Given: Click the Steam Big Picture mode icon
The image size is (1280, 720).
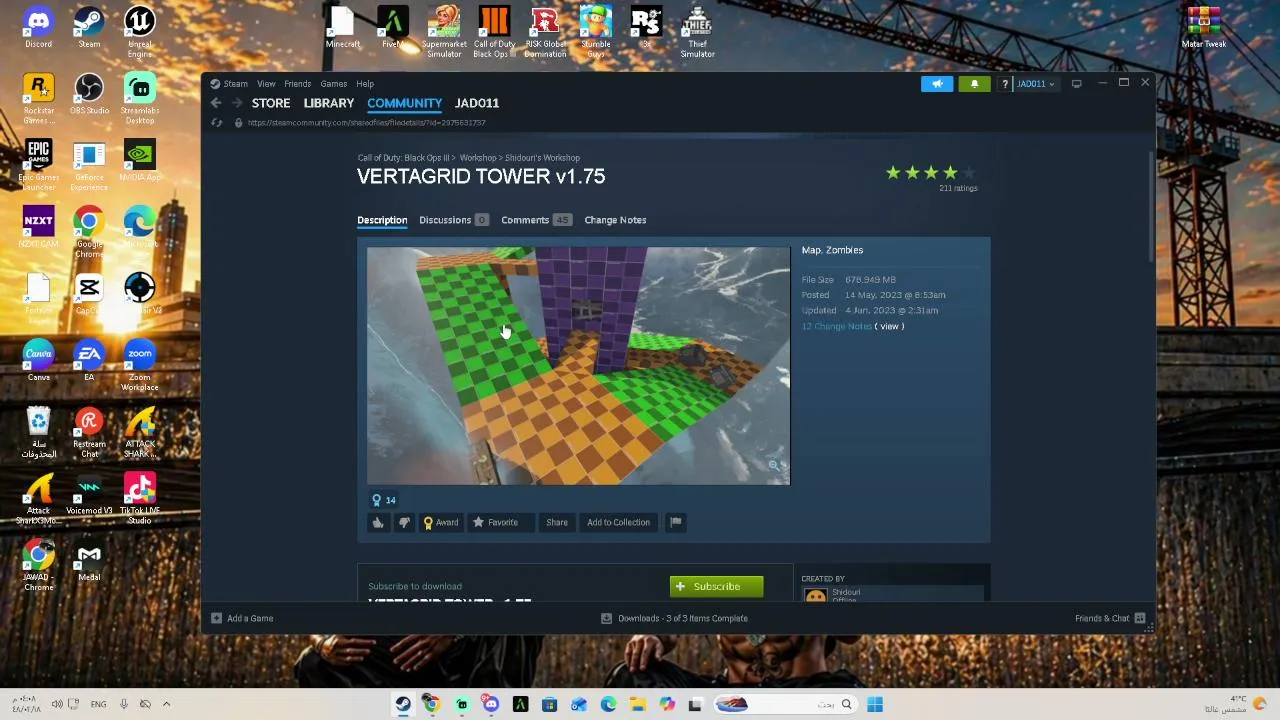Looking at the screenshot, I should click(x=1076, y=84).
